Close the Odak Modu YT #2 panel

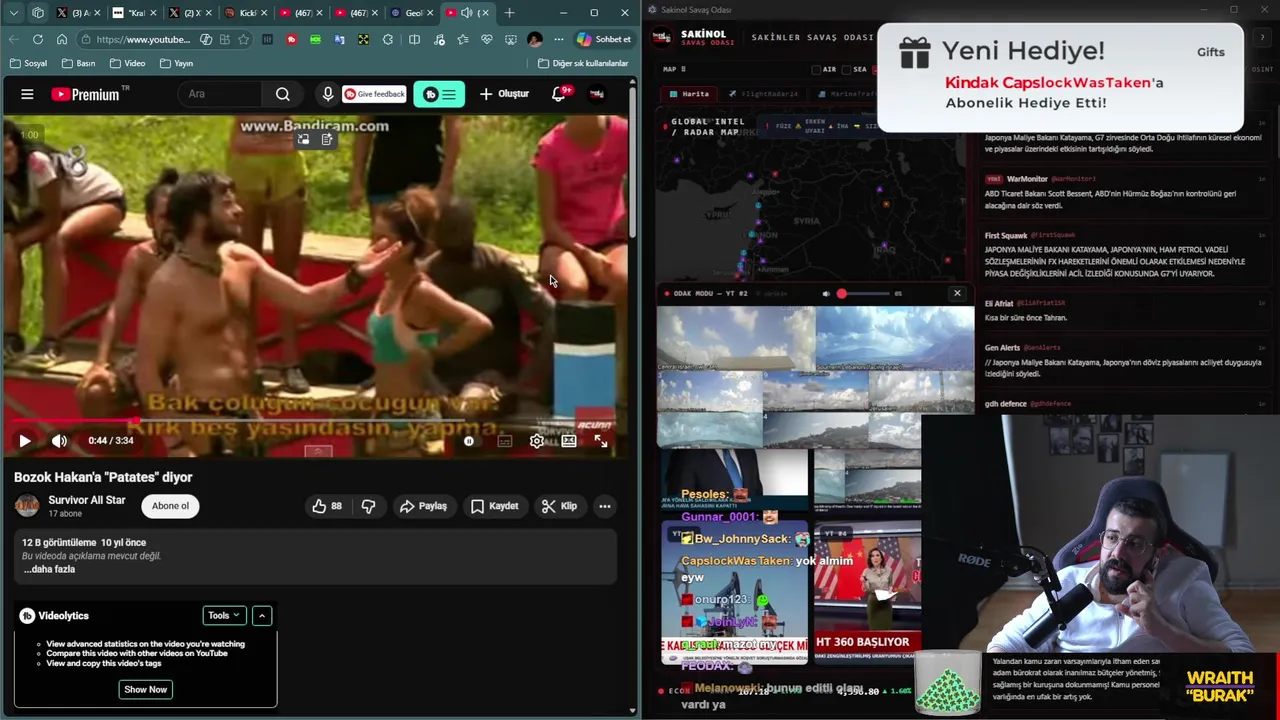(x=957, y=293)
